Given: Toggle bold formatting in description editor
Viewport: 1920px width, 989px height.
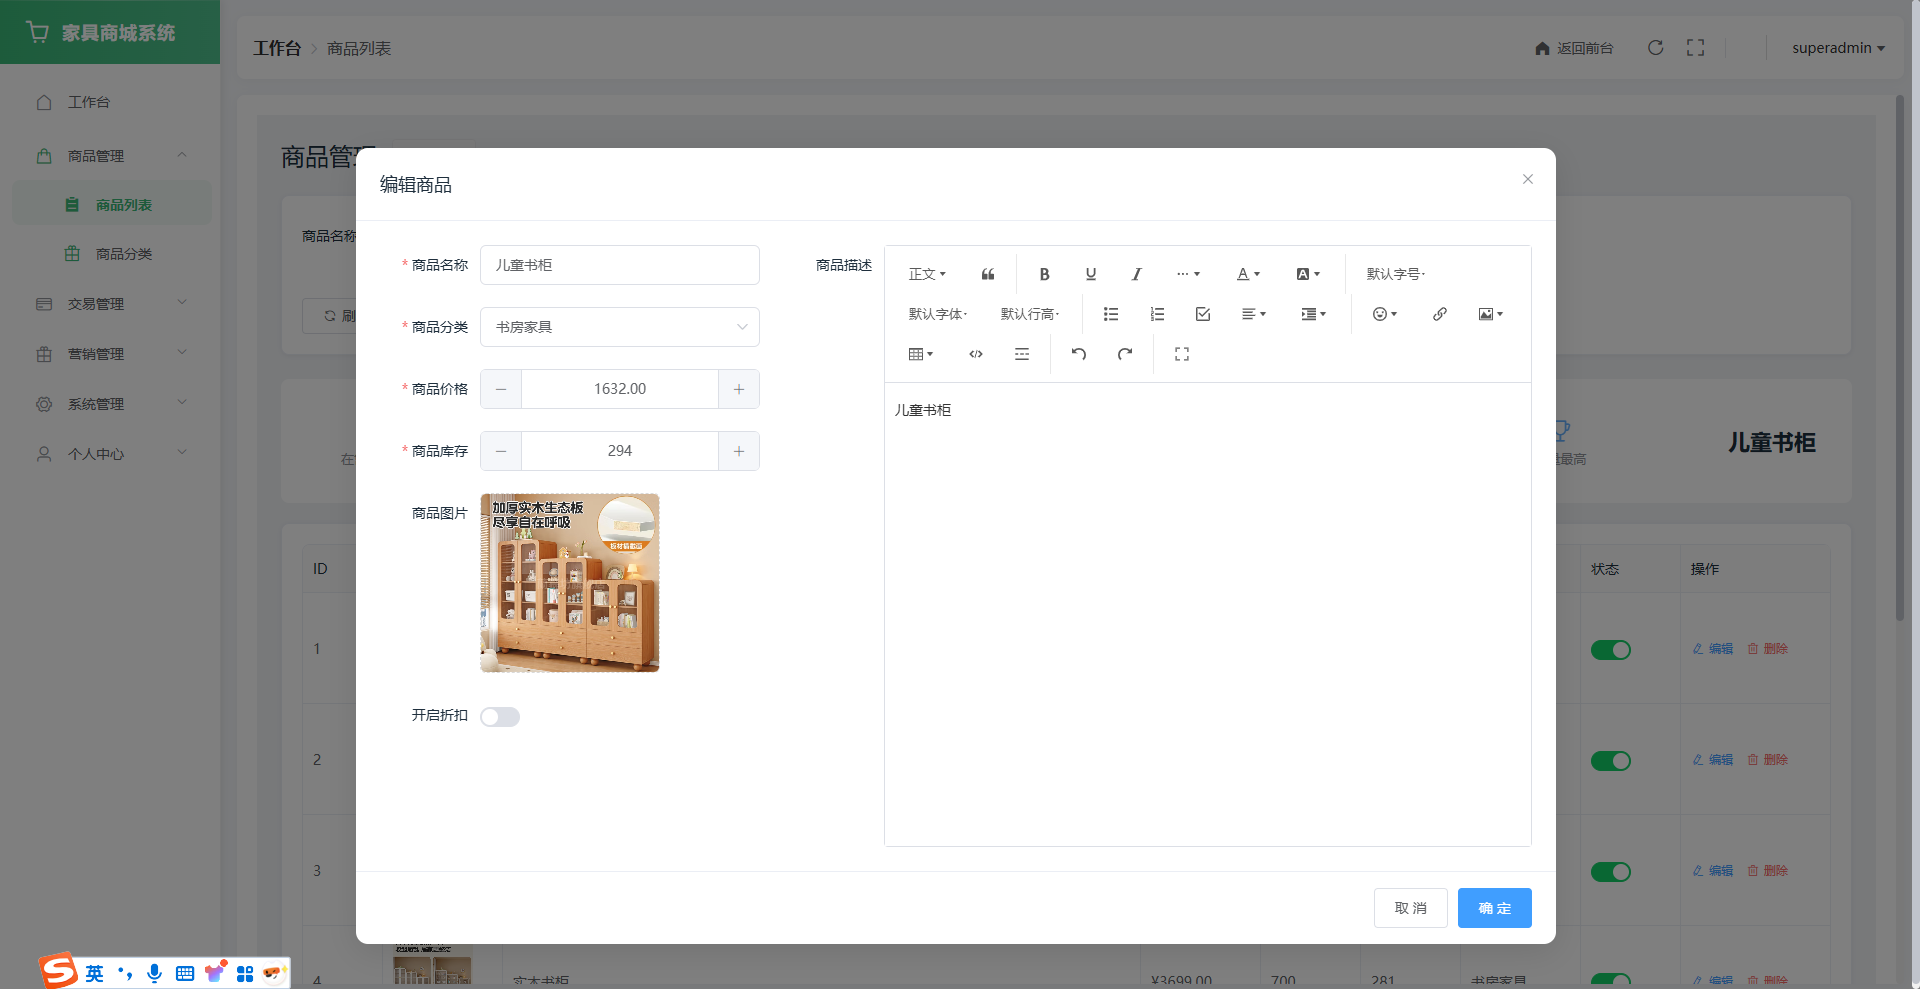Looking at the screenshot, I should 1044,274.
